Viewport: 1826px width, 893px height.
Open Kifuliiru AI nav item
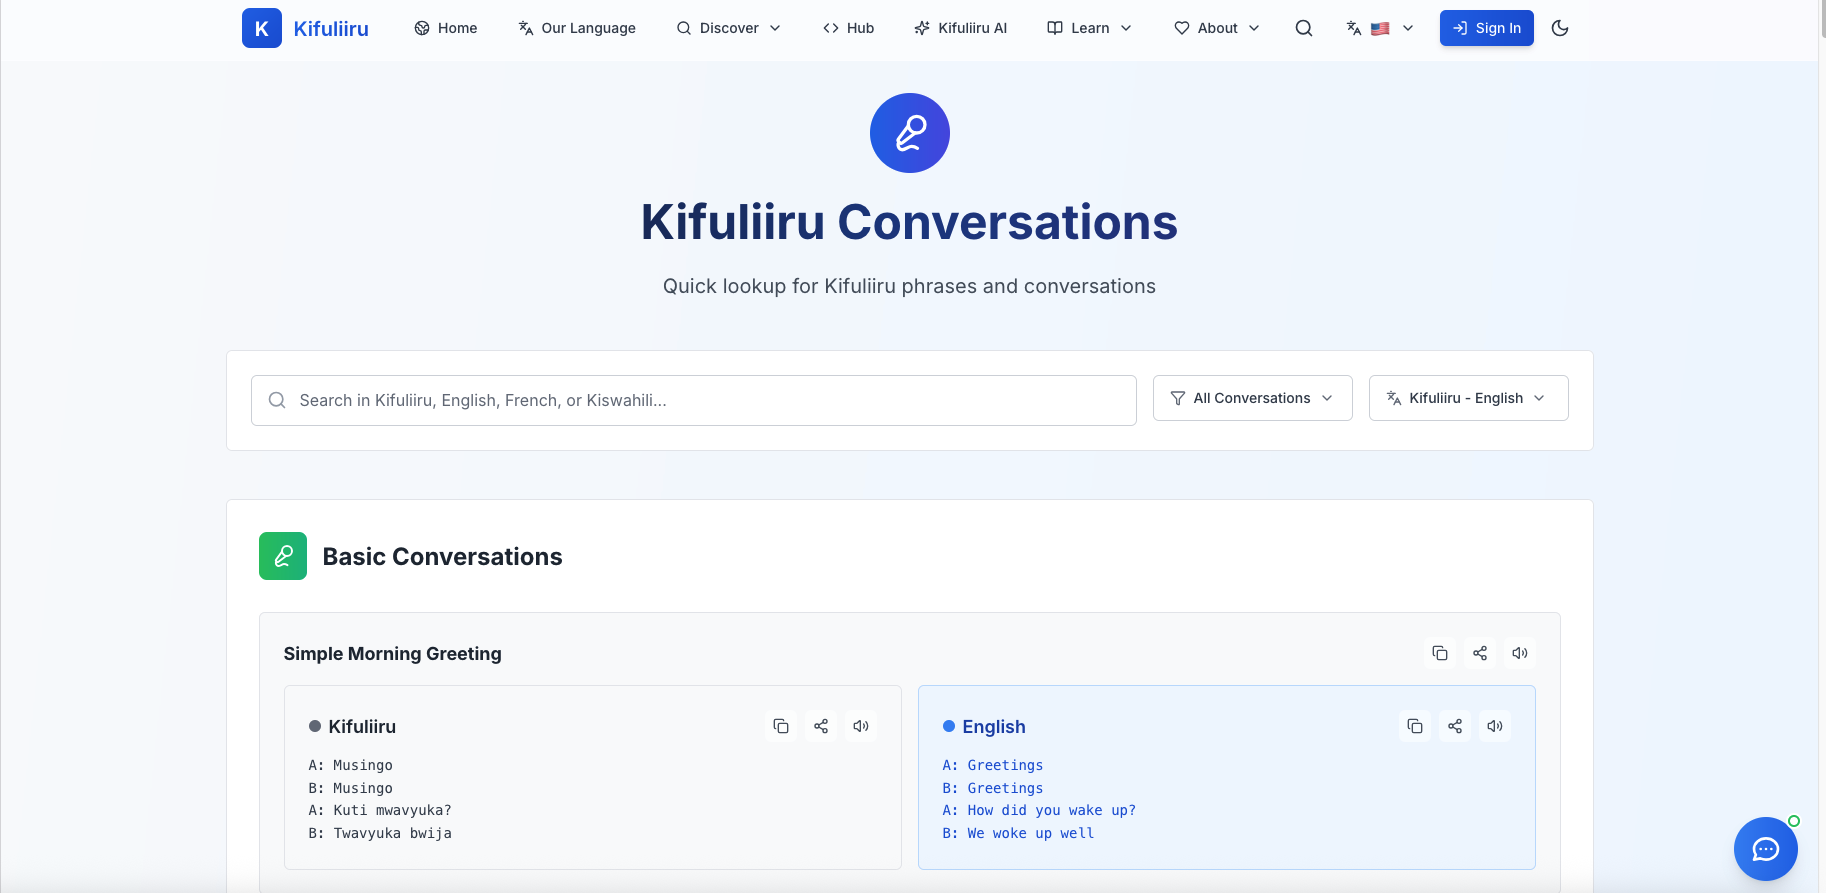point(961,28)
